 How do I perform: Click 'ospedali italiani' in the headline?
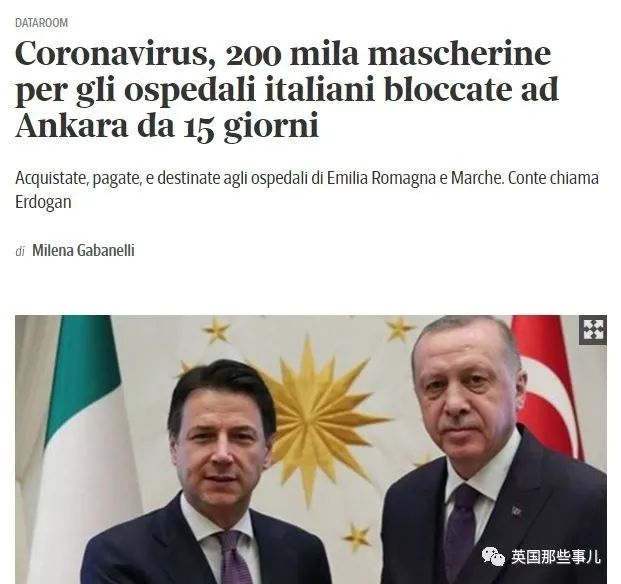point(250,91)
